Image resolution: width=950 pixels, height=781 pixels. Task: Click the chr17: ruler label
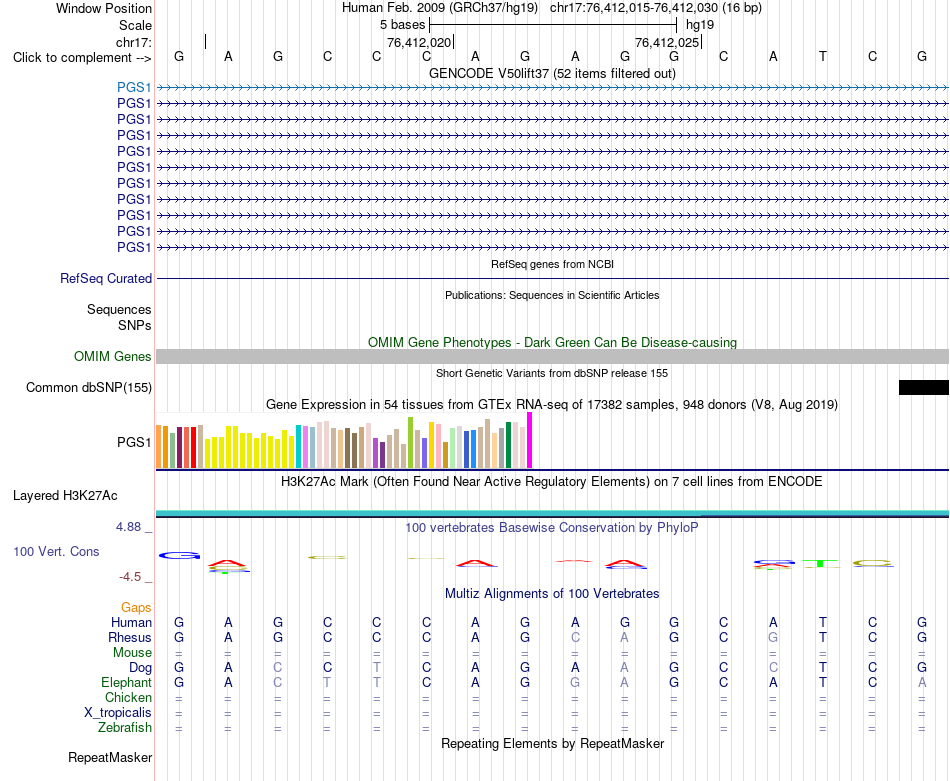(133, 42)
